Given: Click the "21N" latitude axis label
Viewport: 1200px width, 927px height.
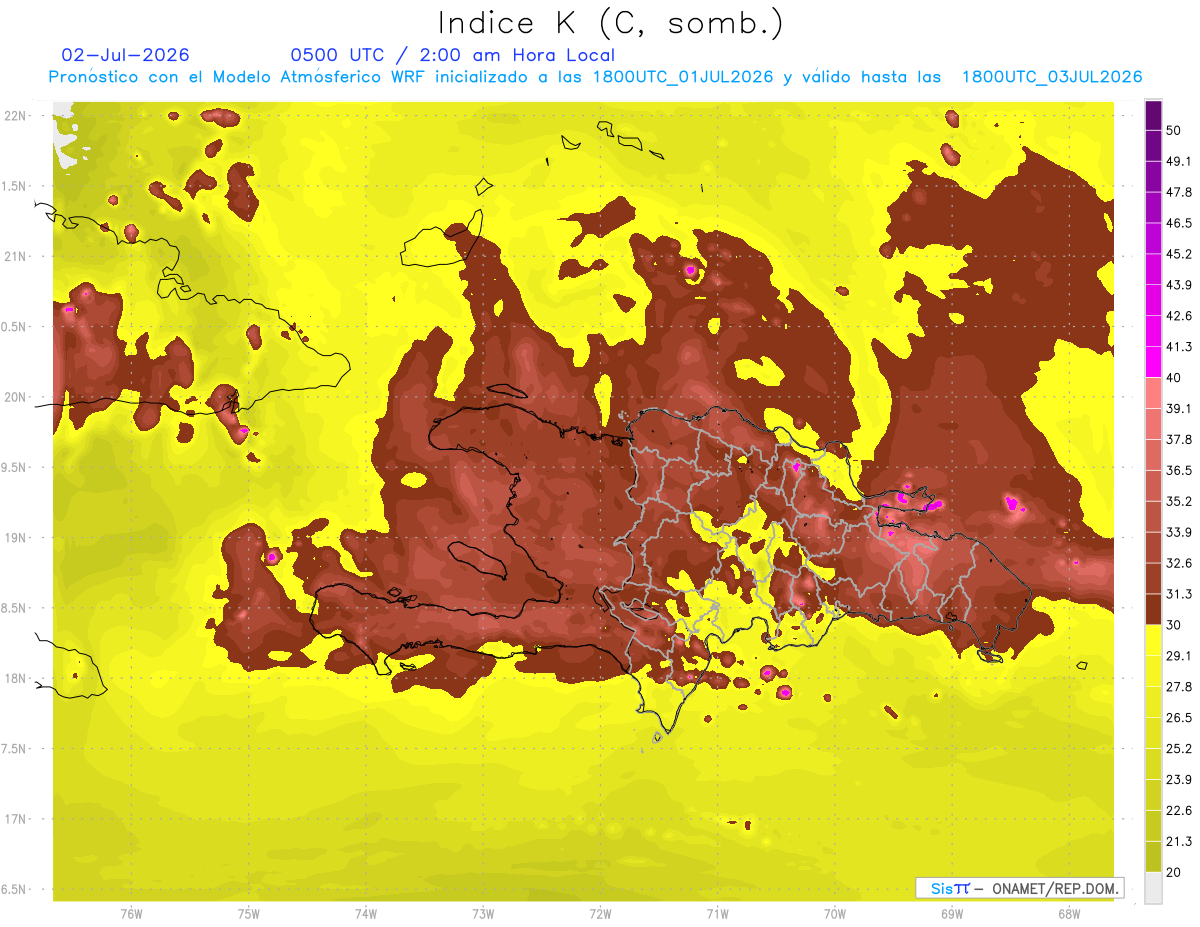Looking at the screenshot, I should 16,257.
